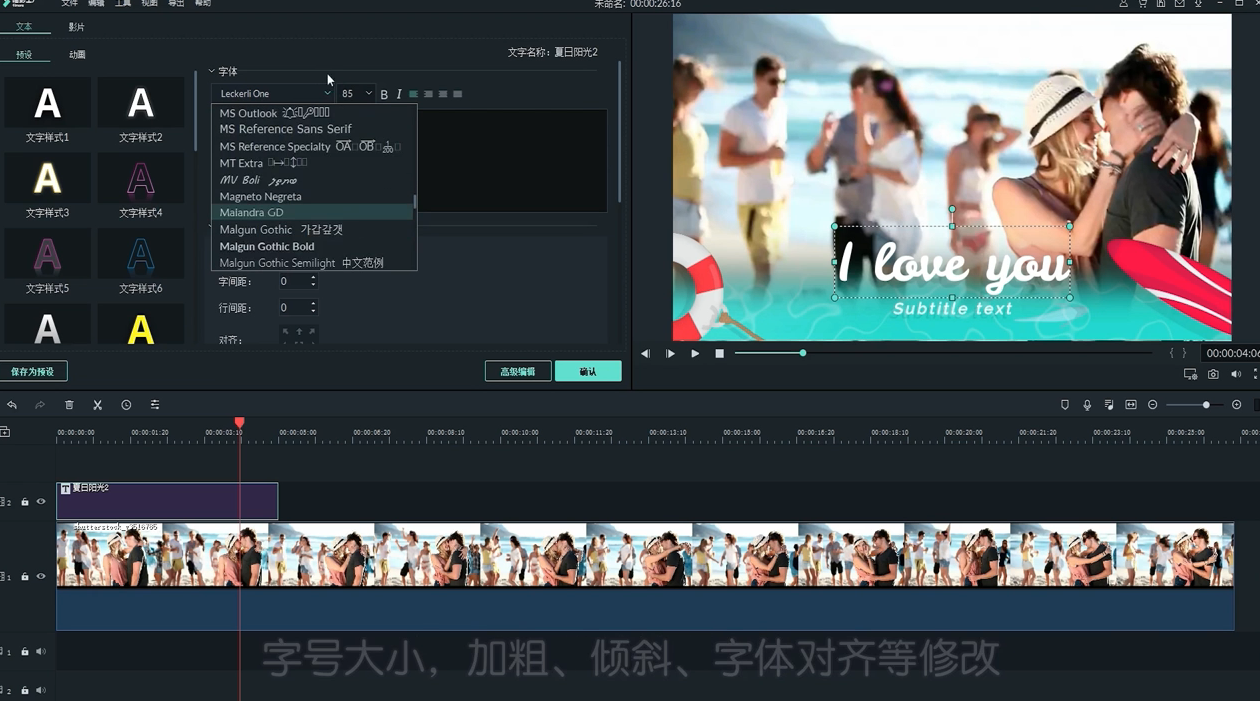Image resolution: width=1260 pixels, height=701 pixels.
Task: Open the font size 85 dropdown
Action: coord(356,94)
